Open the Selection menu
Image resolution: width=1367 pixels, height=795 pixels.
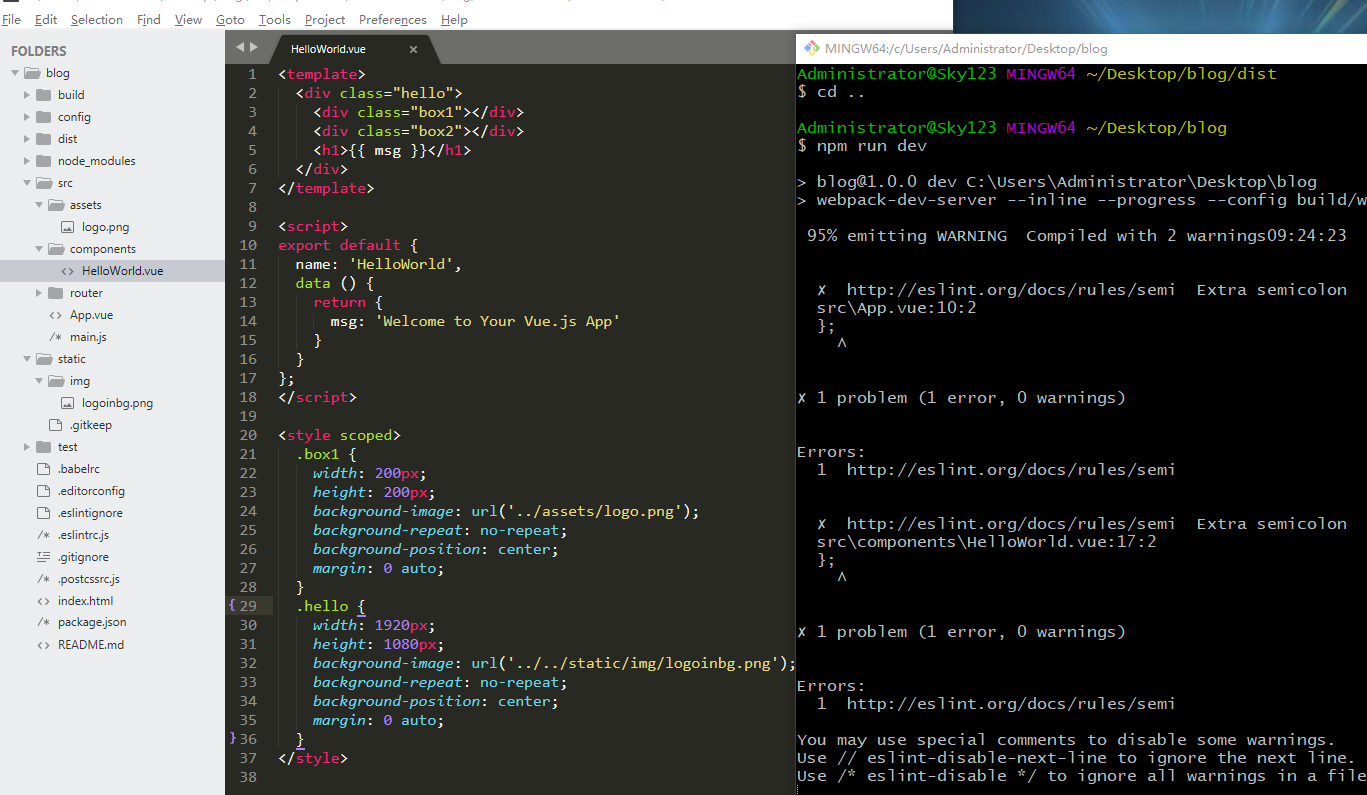97,19
